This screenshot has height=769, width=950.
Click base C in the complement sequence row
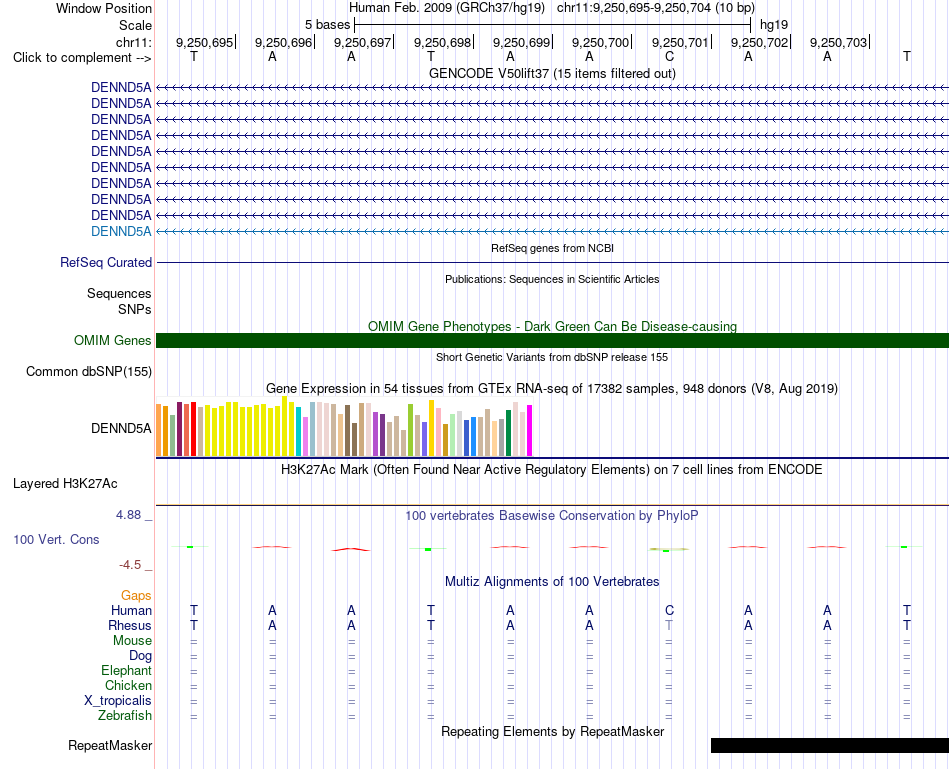coord(669,57)
